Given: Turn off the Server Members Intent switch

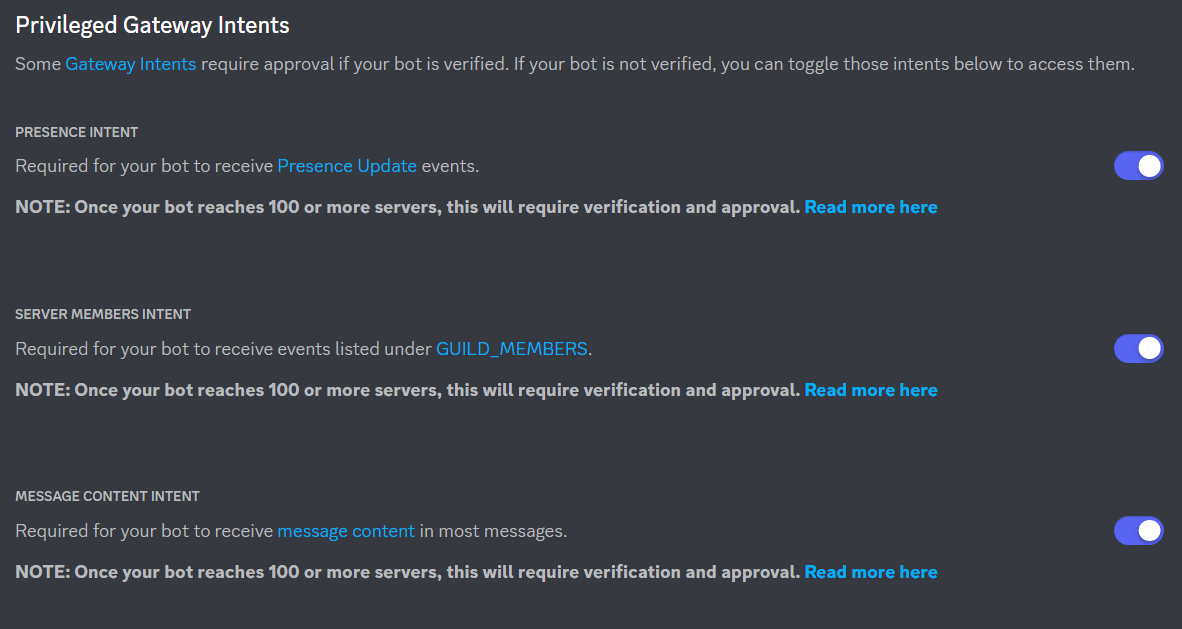Looking at the screenshot, I should click(1138, 348).
